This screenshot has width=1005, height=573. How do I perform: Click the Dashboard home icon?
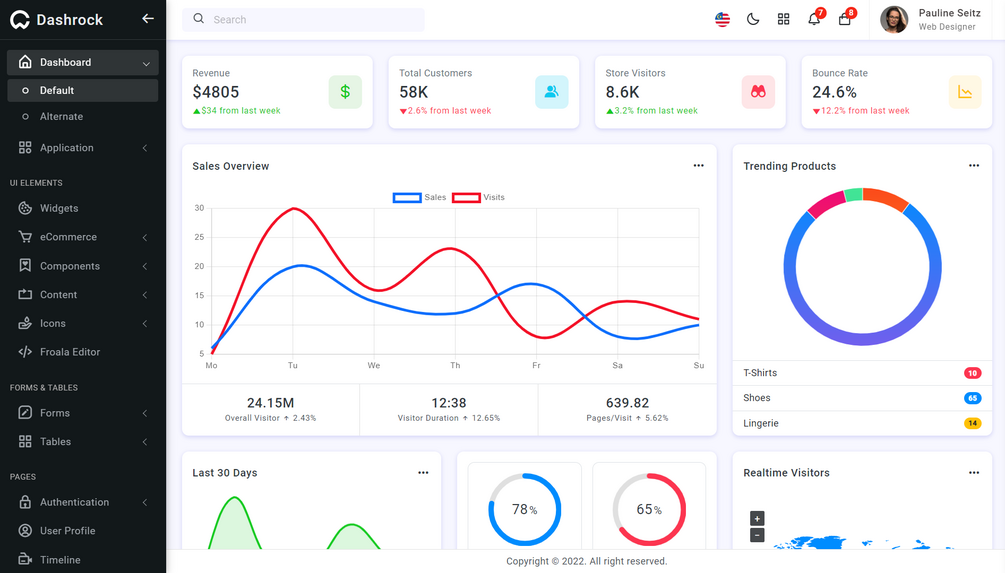(25, 62)
